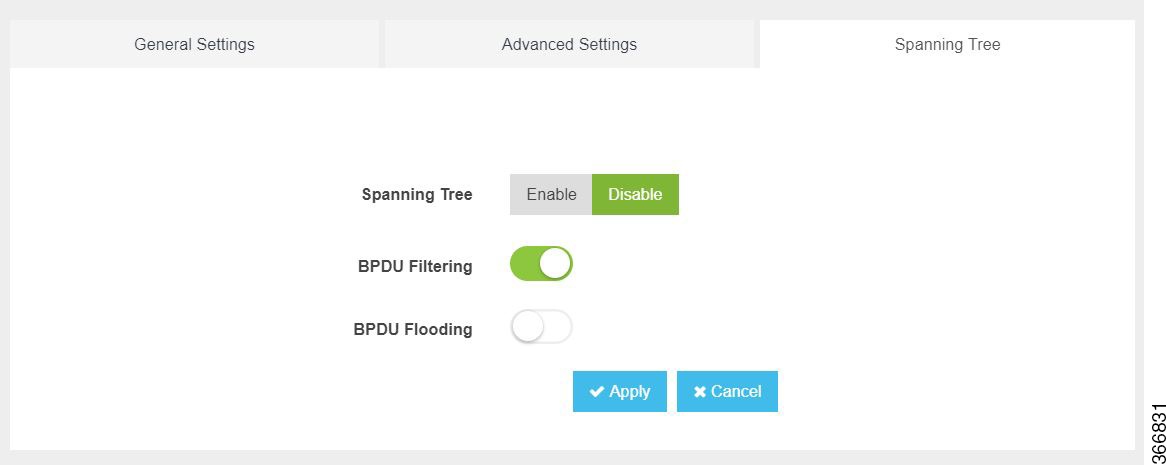
Task: Click the white knob of BPDU Flooding switch
Action: point(528,327)
